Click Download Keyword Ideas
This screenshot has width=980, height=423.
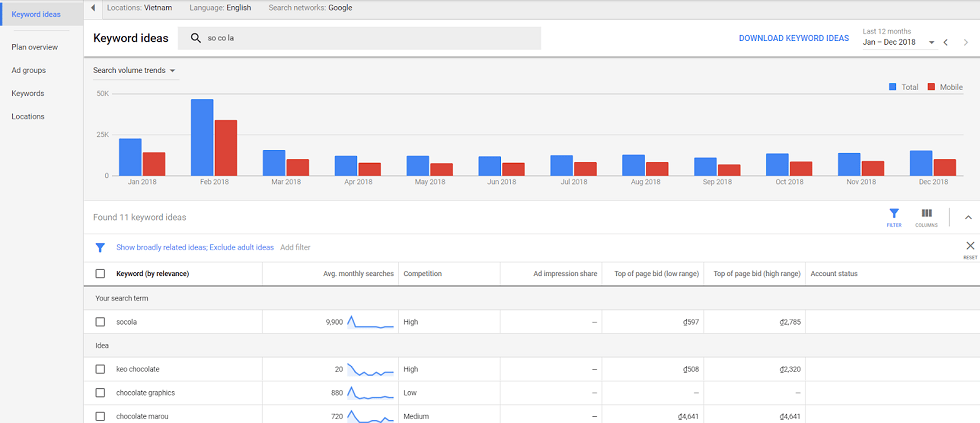[793, 38]
